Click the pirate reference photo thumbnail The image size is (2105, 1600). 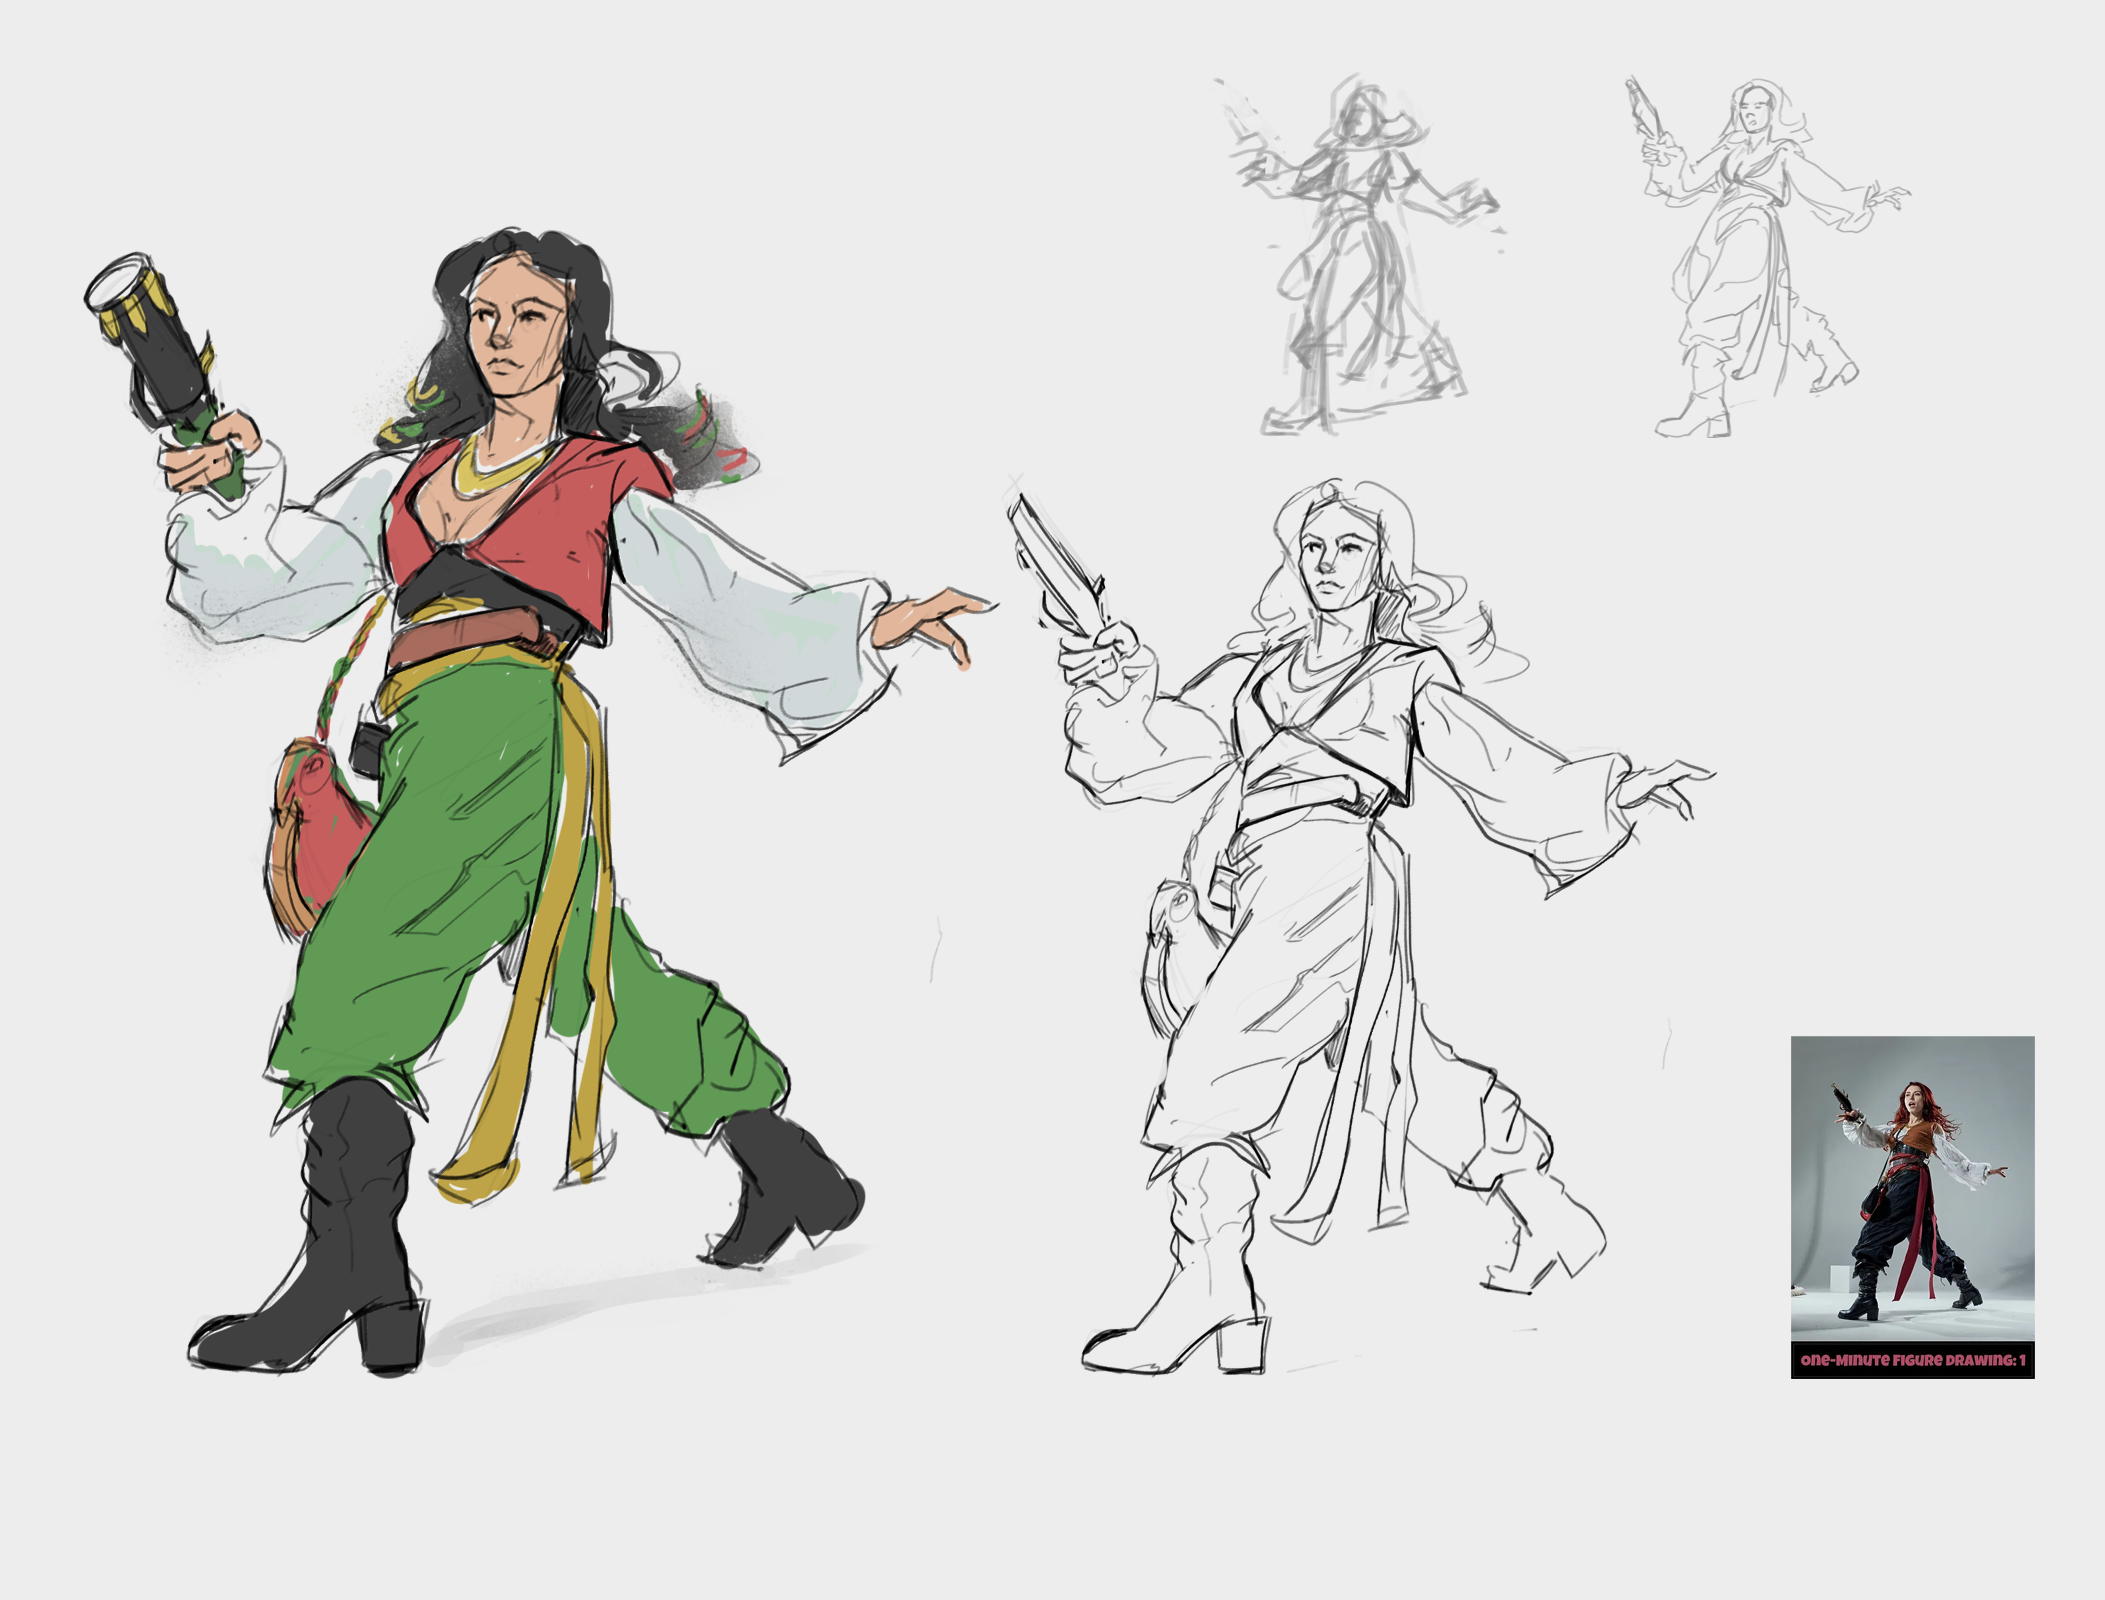(x=1911, y=1188)
